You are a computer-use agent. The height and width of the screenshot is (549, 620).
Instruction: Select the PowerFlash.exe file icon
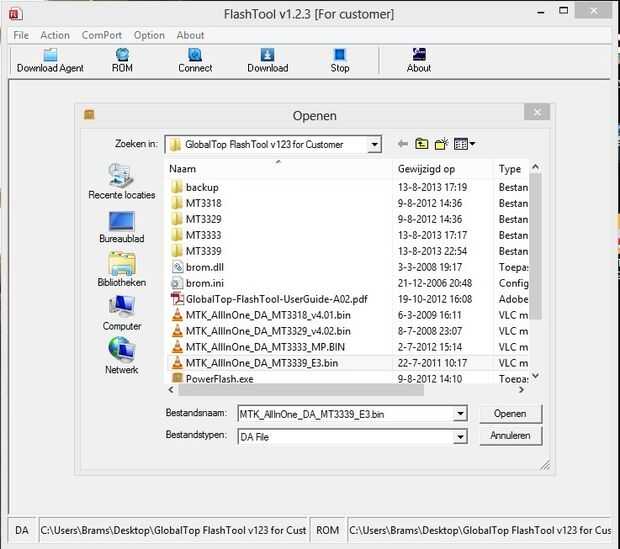coord(178,378)
